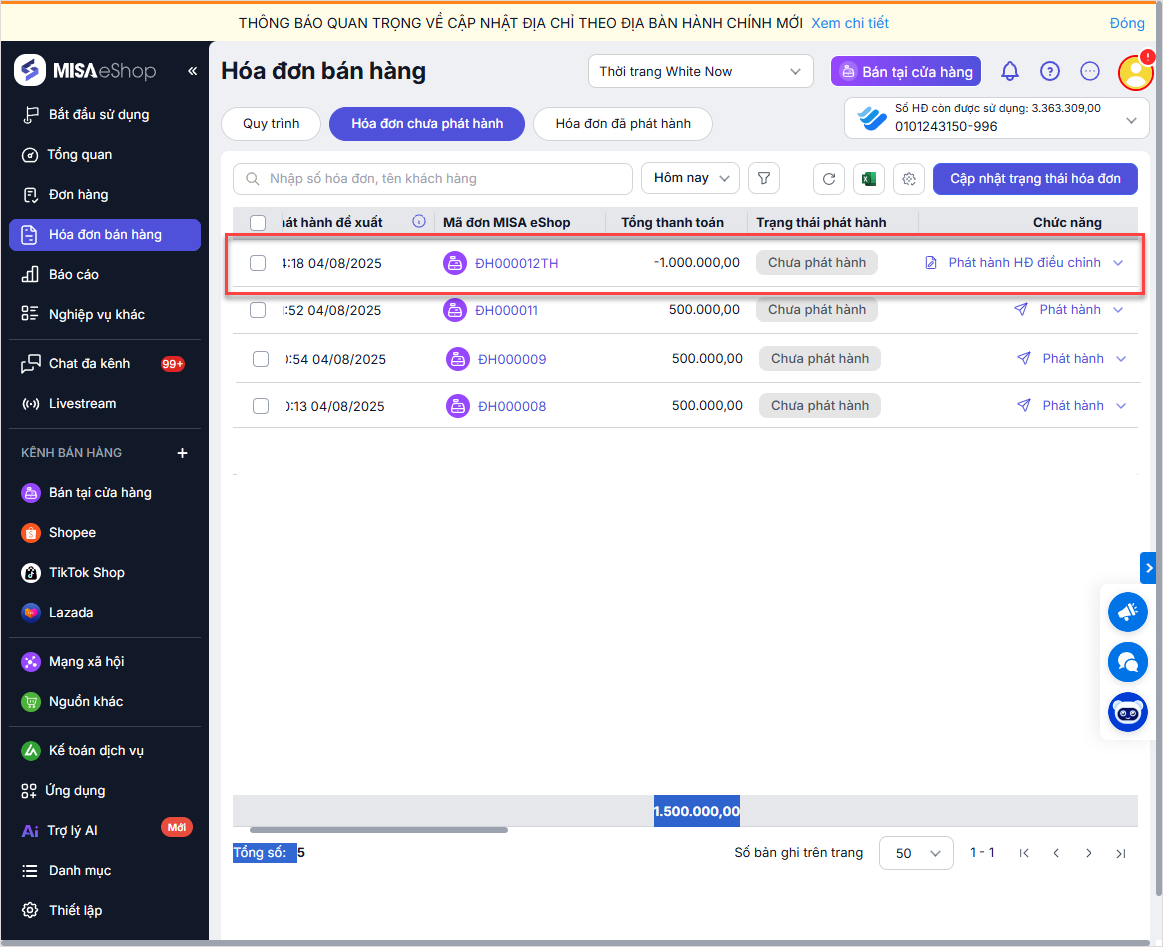Expand action arrow for ĐH000009 row
Viewport: 1163px width, 947px height.
point(1121,359)
